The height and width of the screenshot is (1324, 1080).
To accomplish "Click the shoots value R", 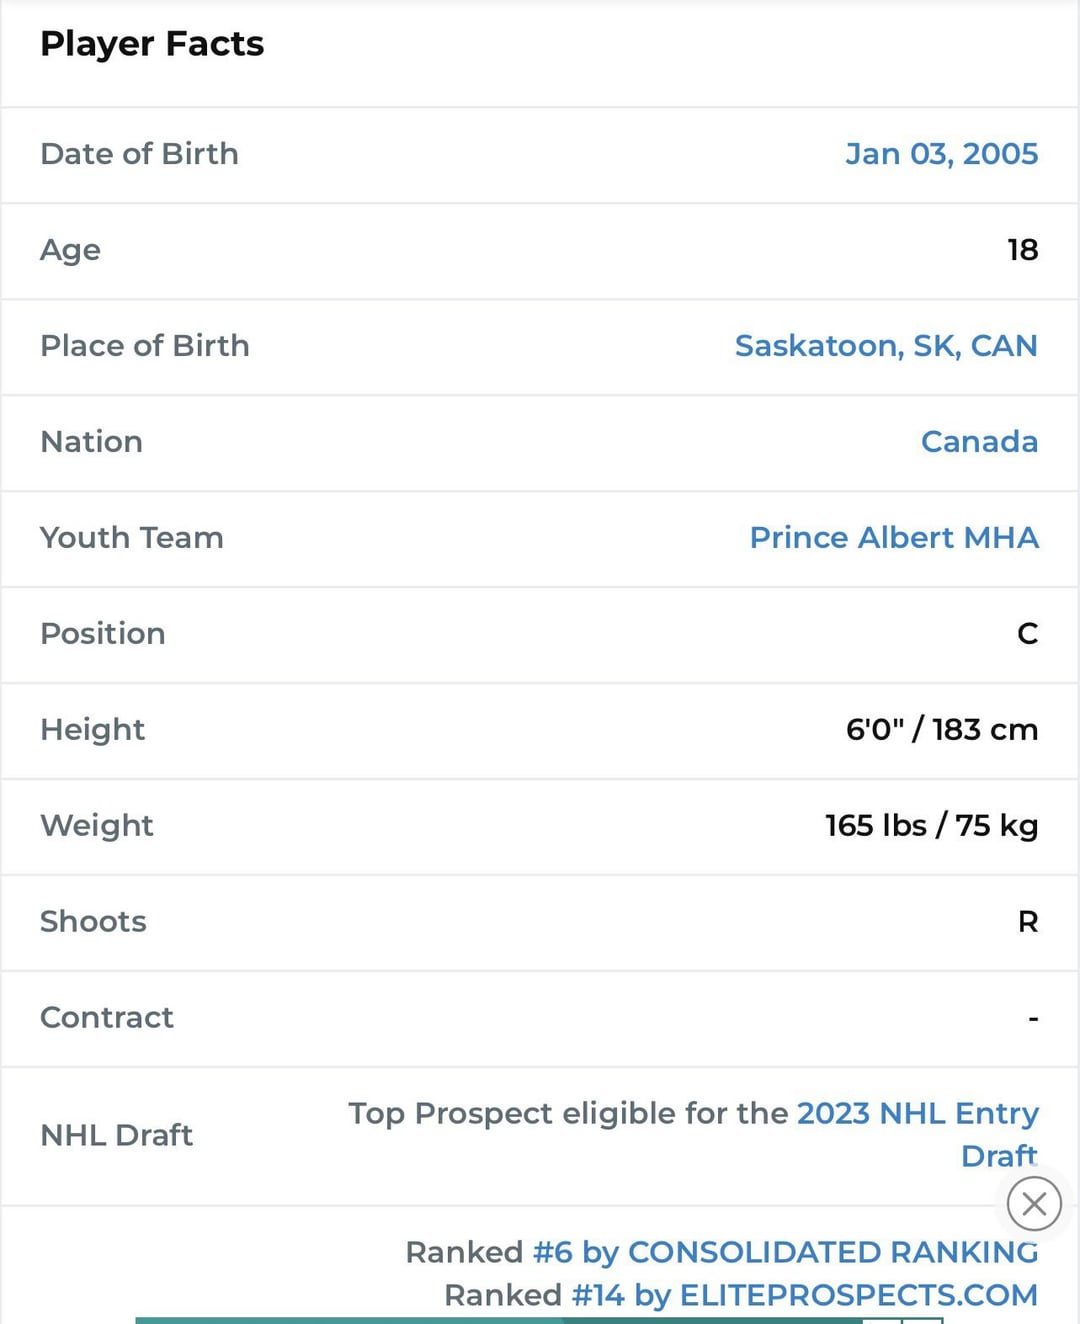I will pyautogui.click(x=1027, y=922).
